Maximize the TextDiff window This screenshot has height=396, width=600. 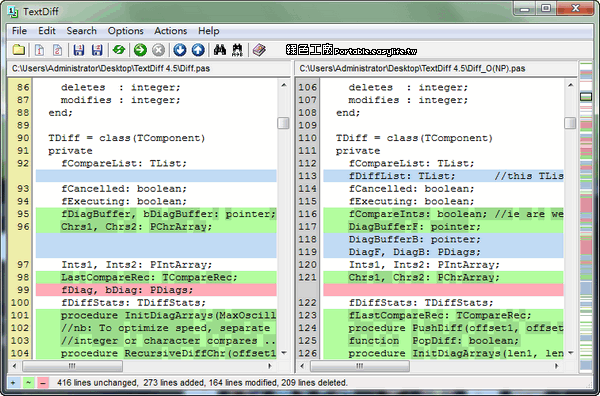click(x=546, y=8)
